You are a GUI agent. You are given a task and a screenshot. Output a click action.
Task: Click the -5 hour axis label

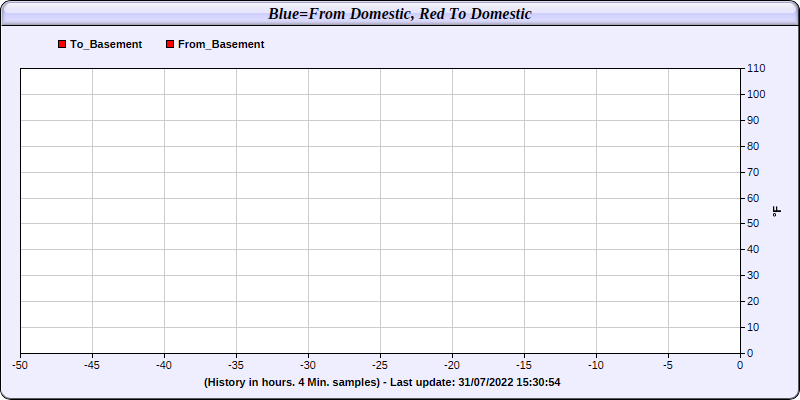(668, 365)
